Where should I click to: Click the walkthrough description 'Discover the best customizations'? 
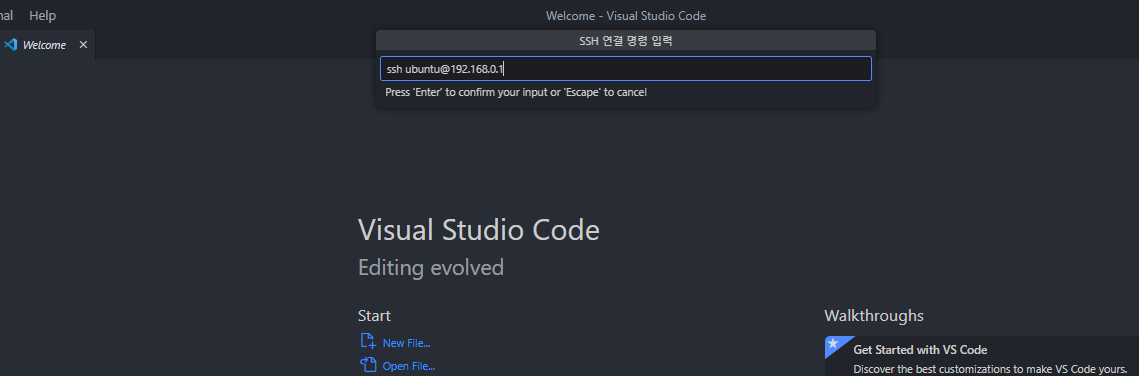[x=990, y=369]
